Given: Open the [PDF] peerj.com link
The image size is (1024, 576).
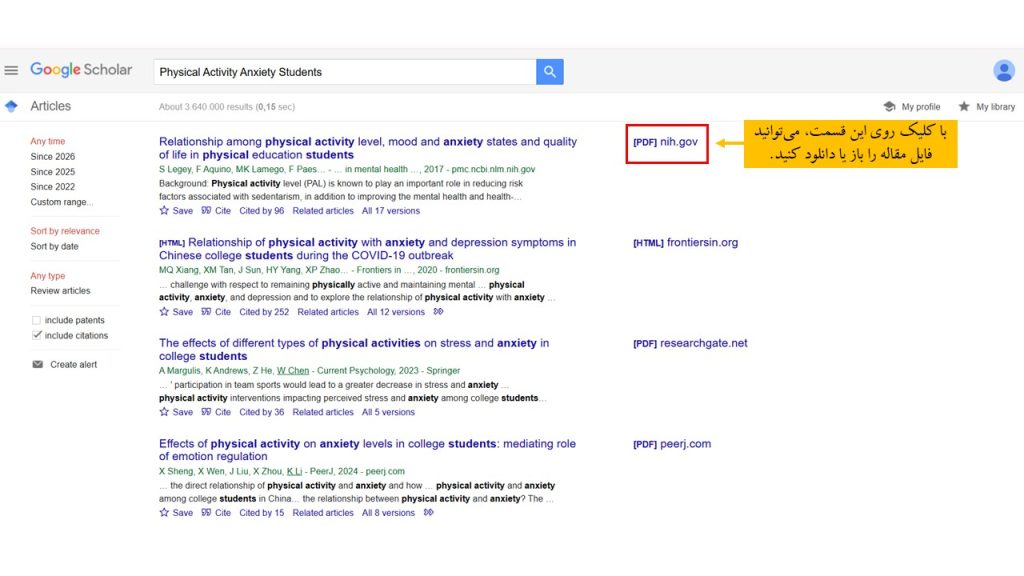Looking at the screenshot, I should click(x=671, y=443).
